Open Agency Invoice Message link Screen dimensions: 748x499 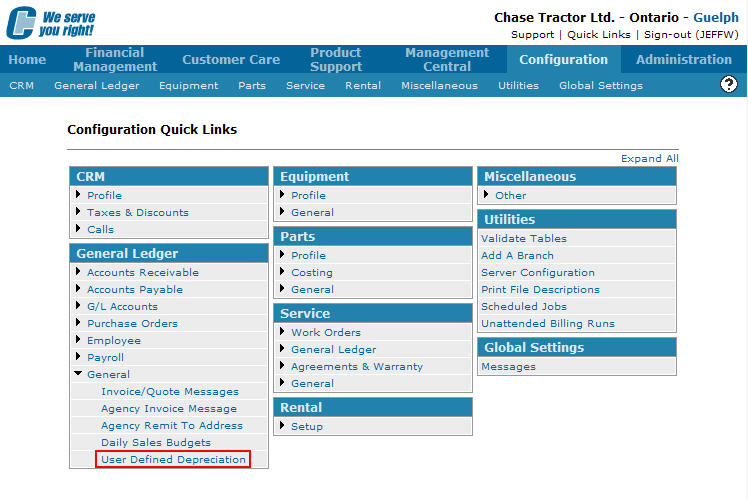(x=169, y=408)
